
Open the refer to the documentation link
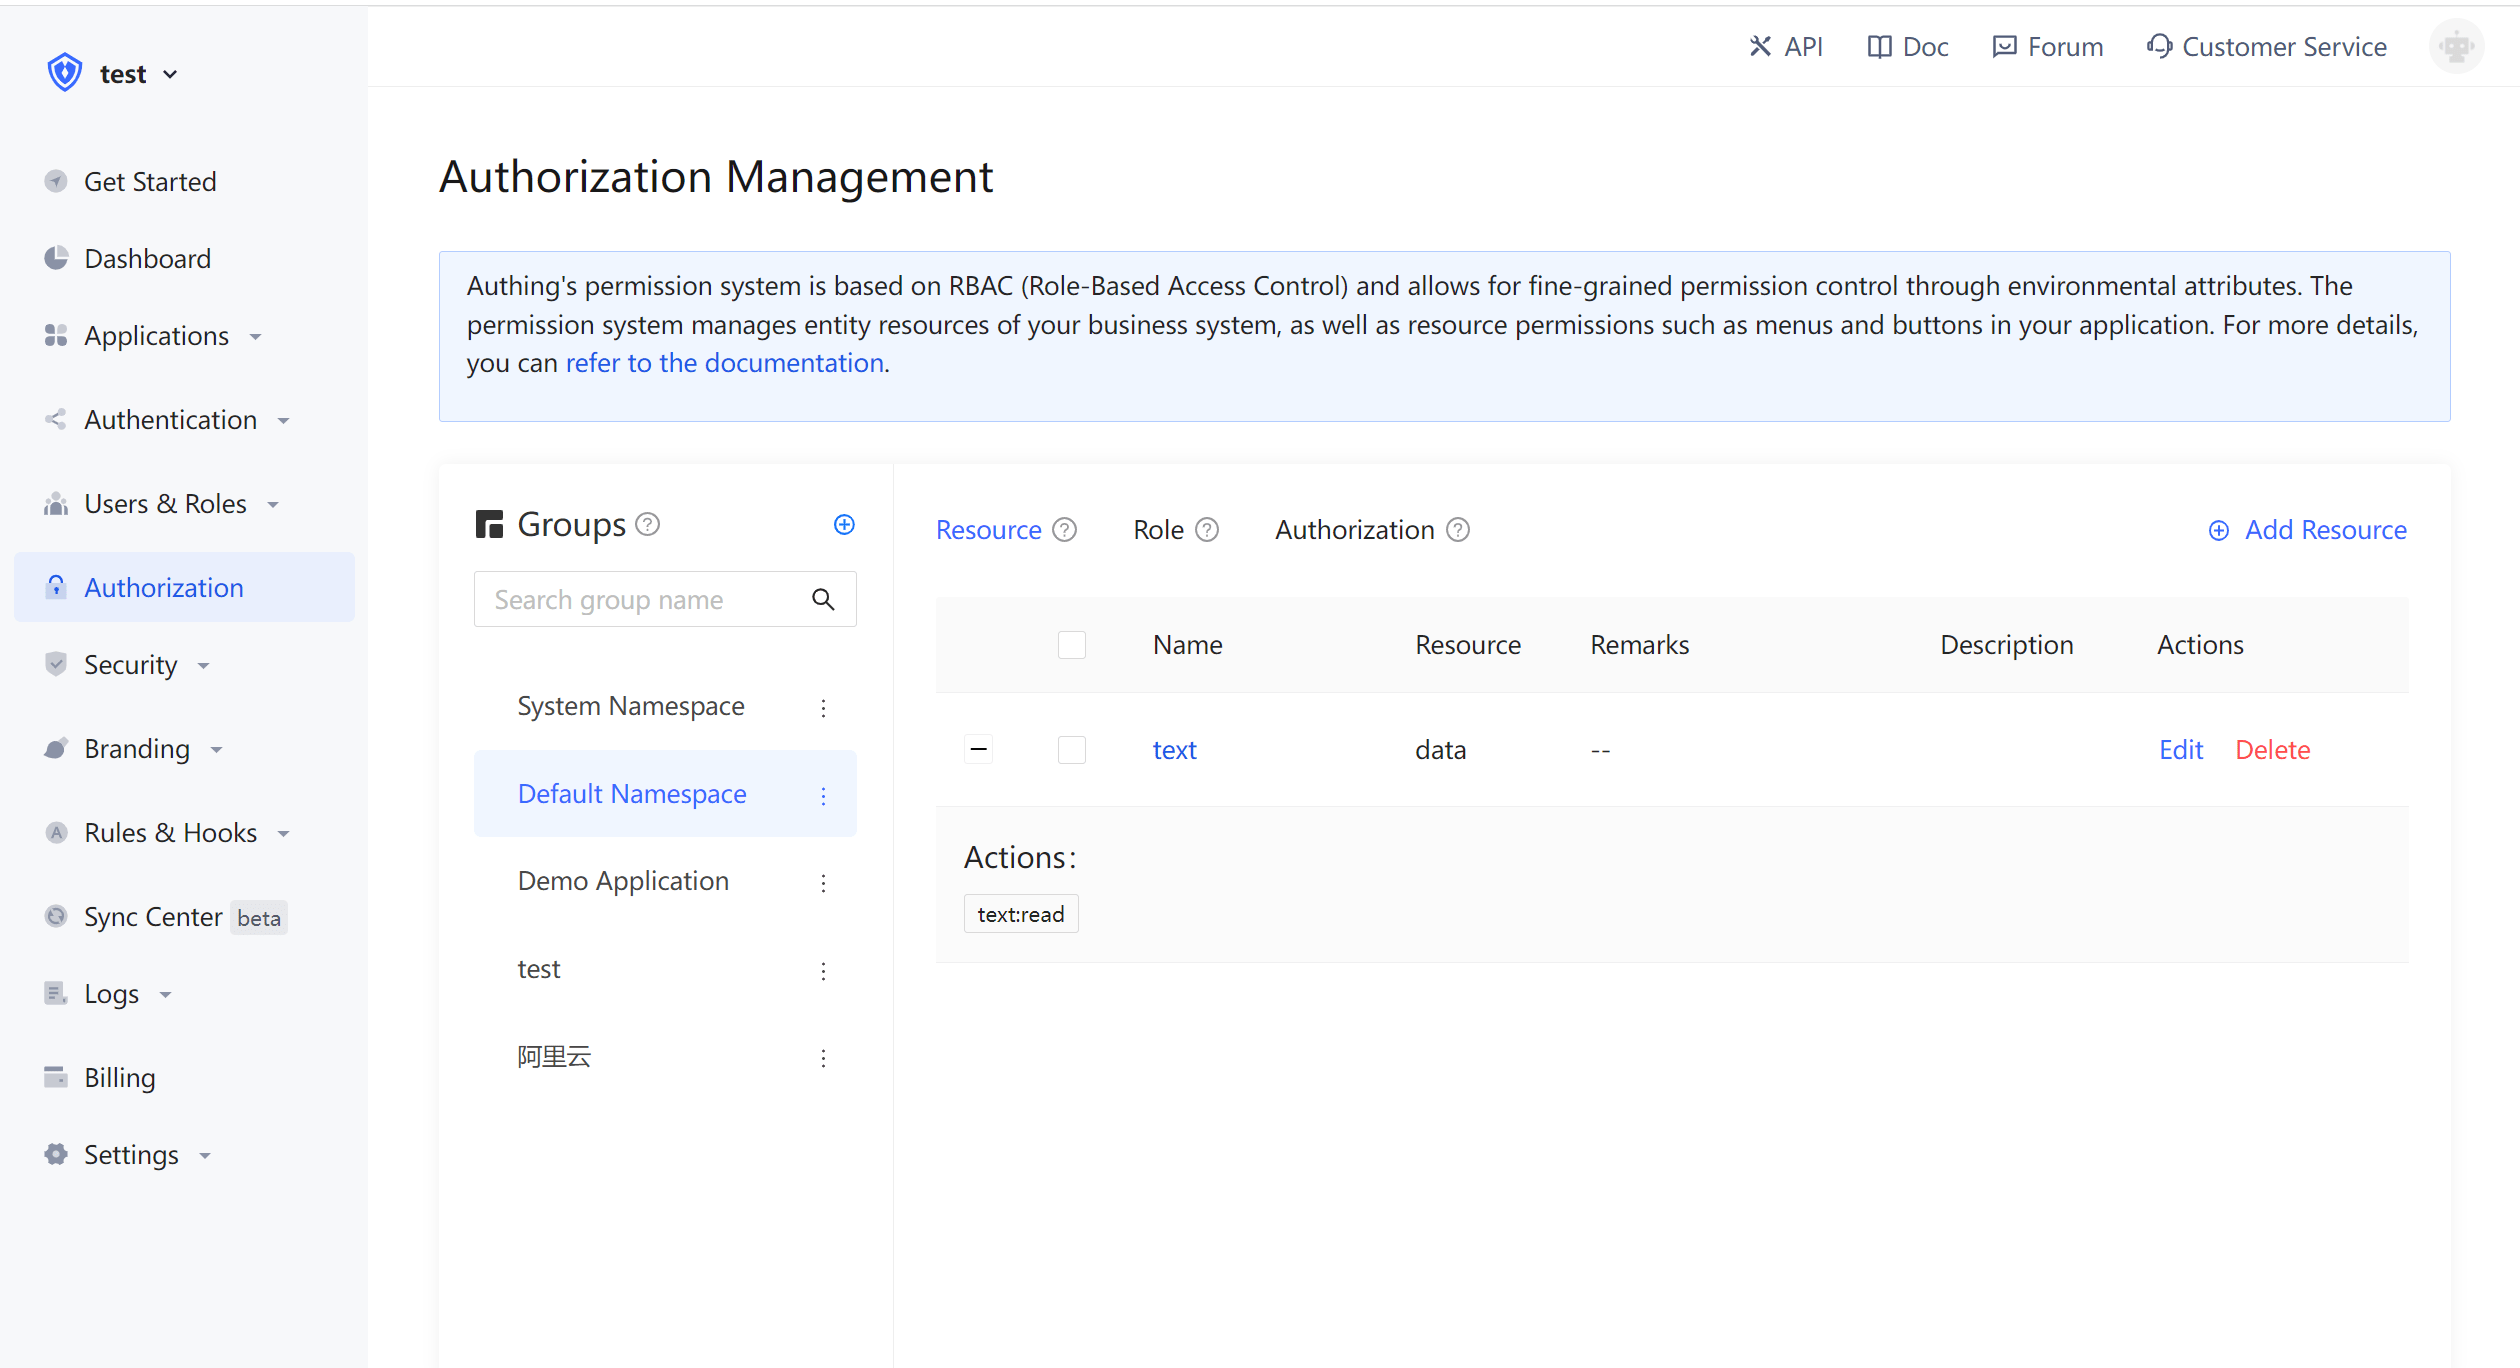point(724,362)
